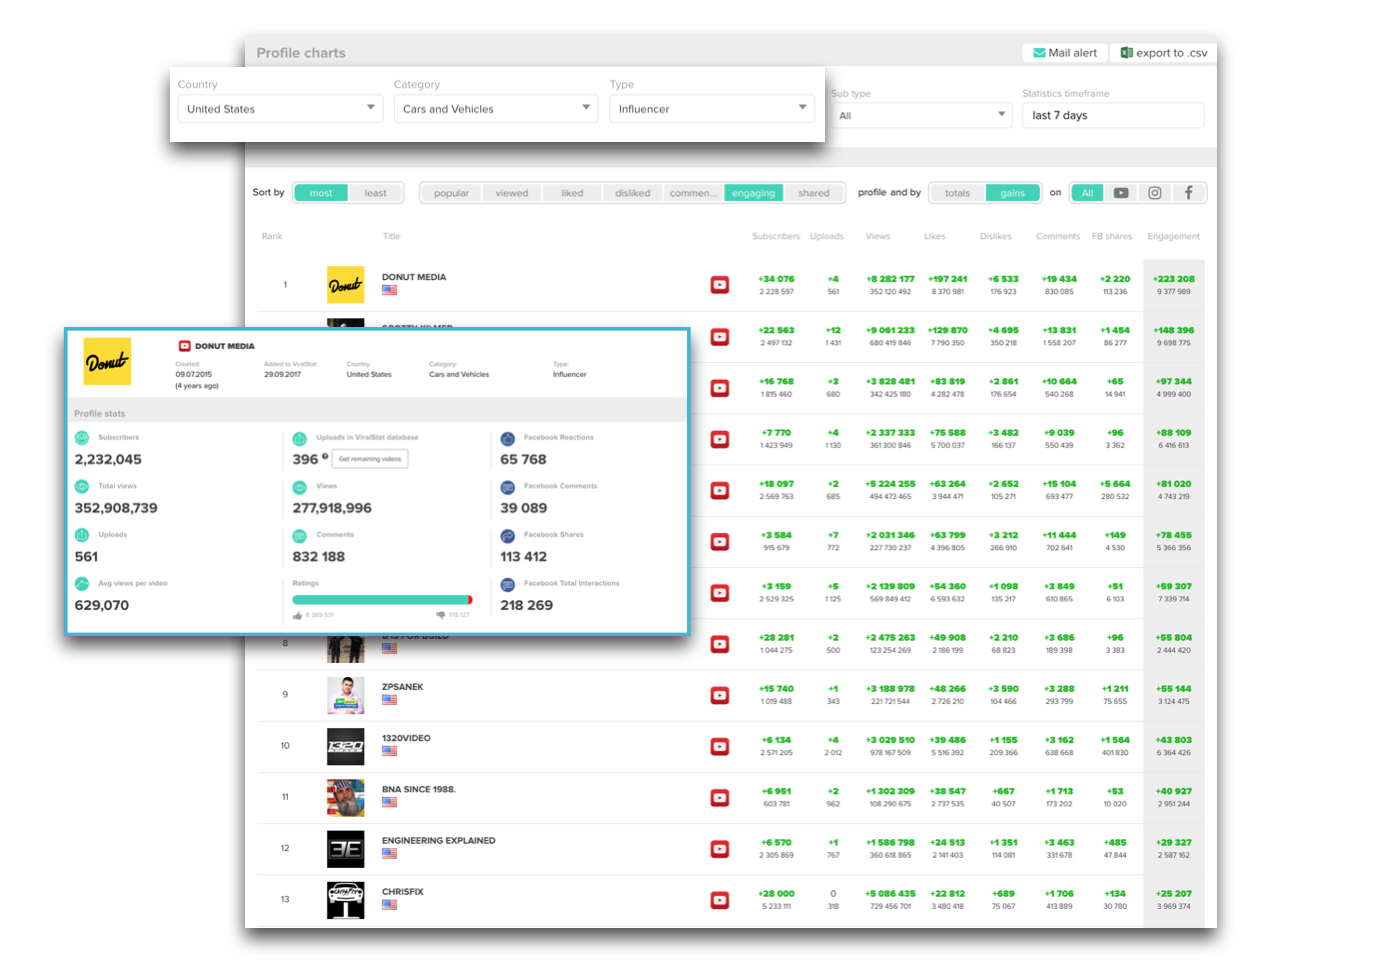The image size is (1396, 972).
Task: Click Get remaining videos button
Action: tap(370, 459)
